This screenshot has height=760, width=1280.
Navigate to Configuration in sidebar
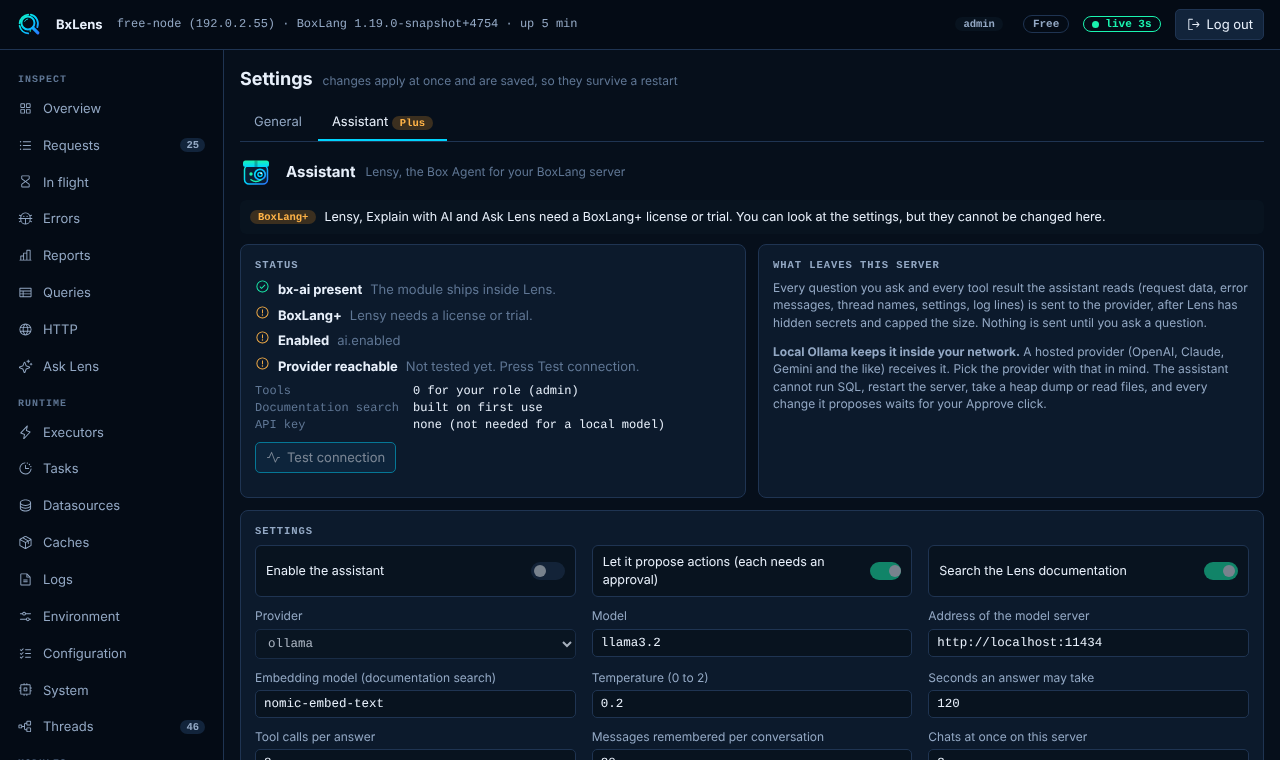click(x=111, y=653)
